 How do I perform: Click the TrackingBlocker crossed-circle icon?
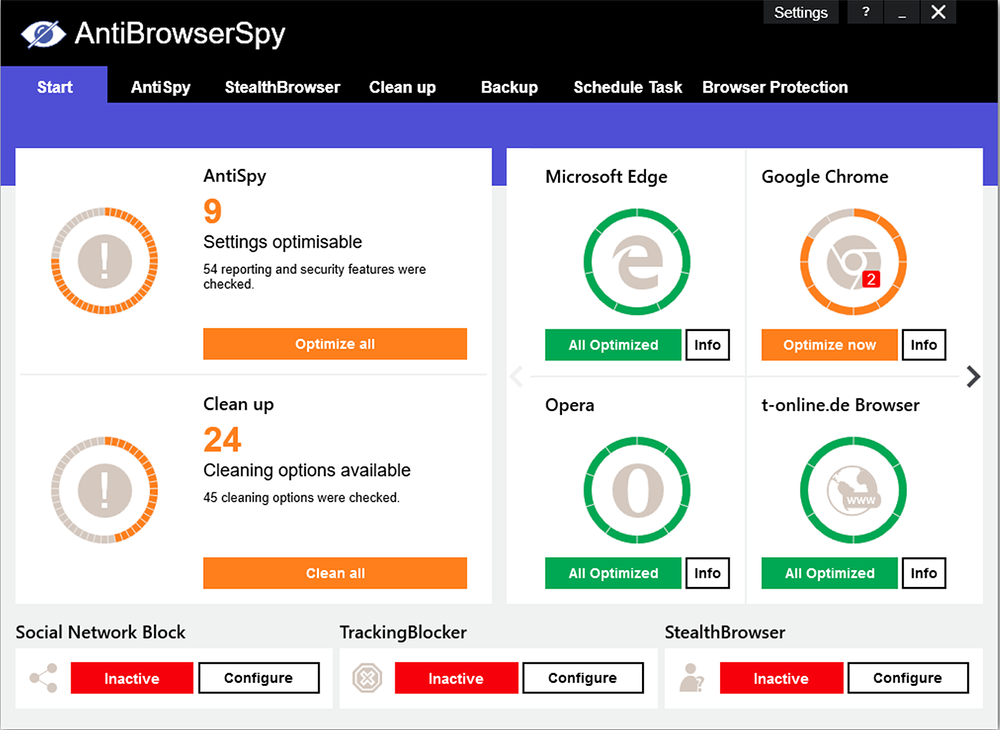tap(367, 679)
